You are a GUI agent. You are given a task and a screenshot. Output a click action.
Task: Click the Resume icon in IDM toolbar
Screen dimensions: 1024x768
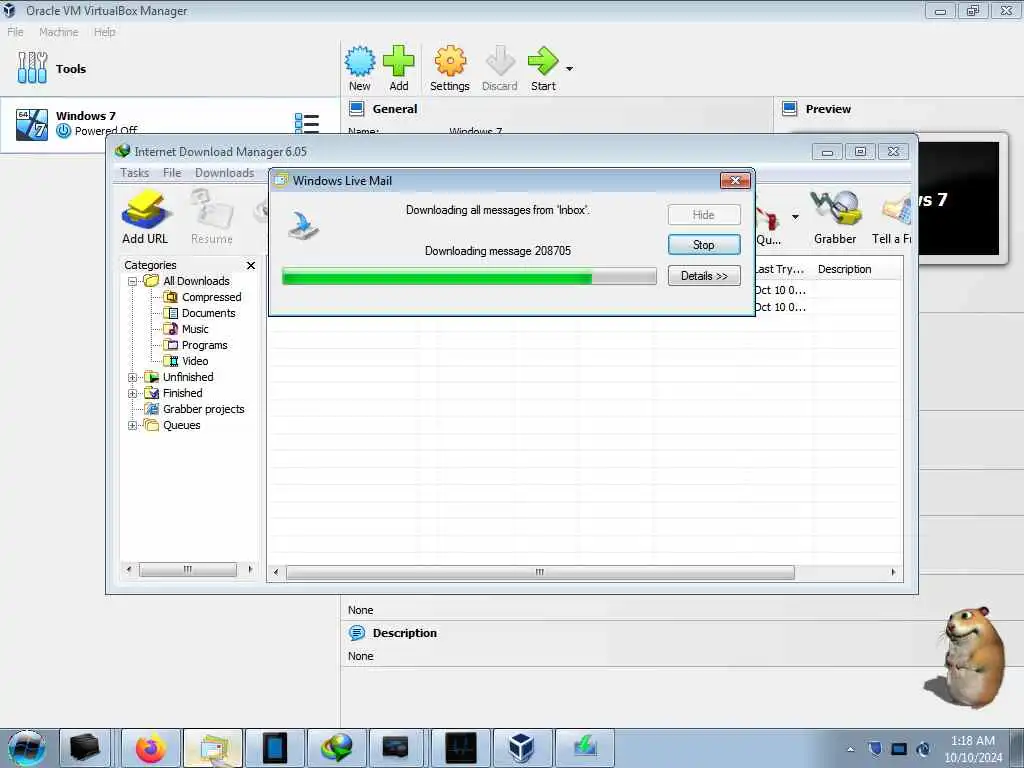tap(212, 210)
